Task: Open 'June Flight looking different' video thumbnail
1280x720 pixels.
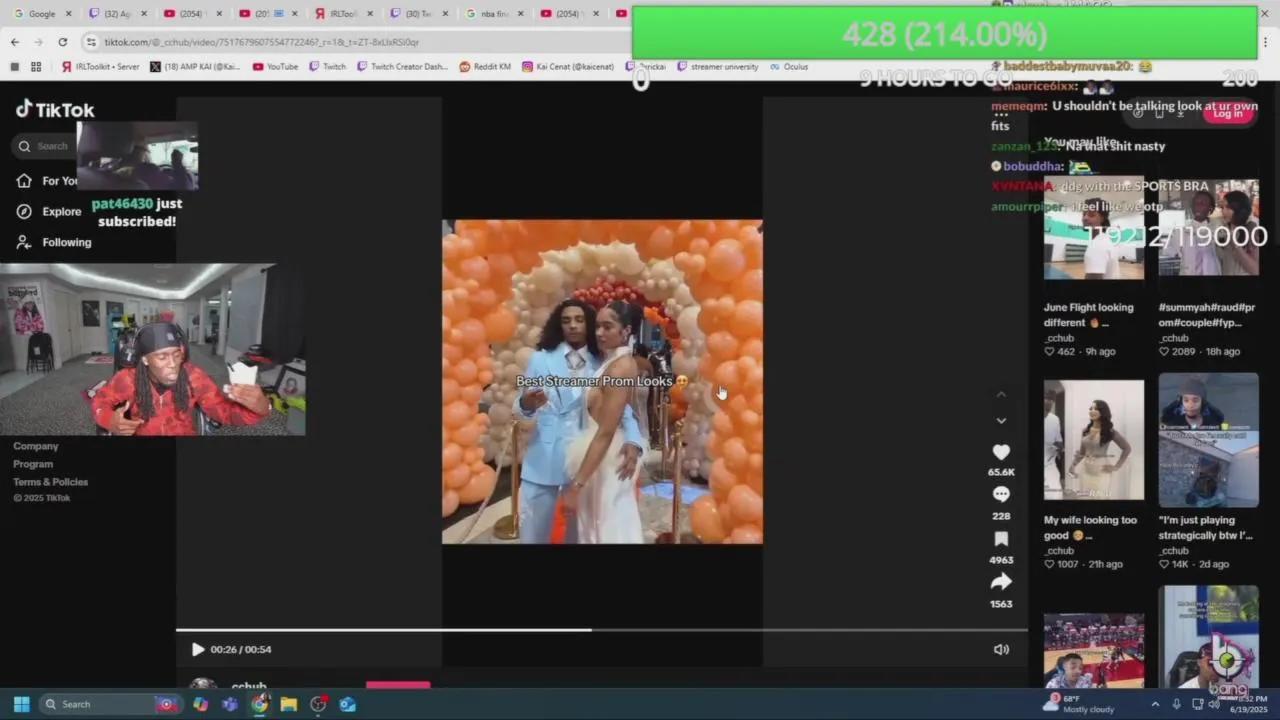Action: click(1094, 230)
